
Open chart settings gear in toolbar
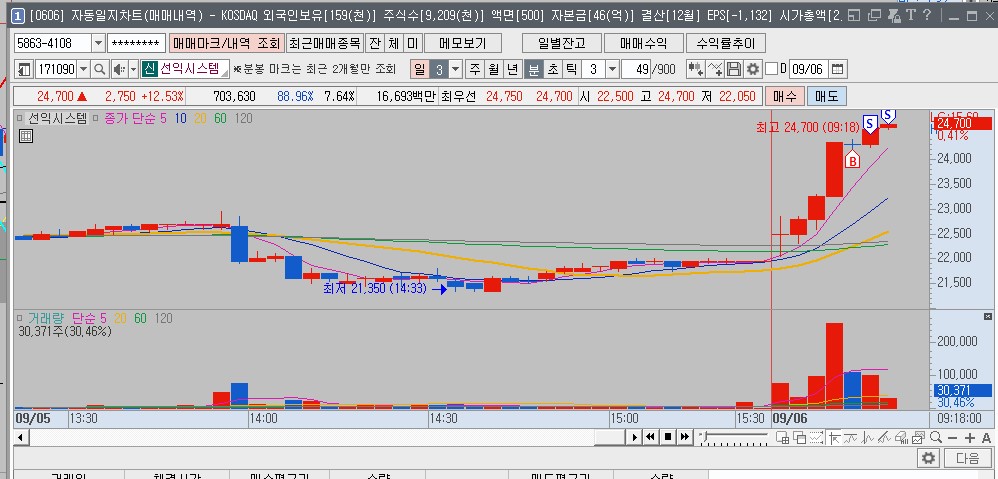(753, 69)
